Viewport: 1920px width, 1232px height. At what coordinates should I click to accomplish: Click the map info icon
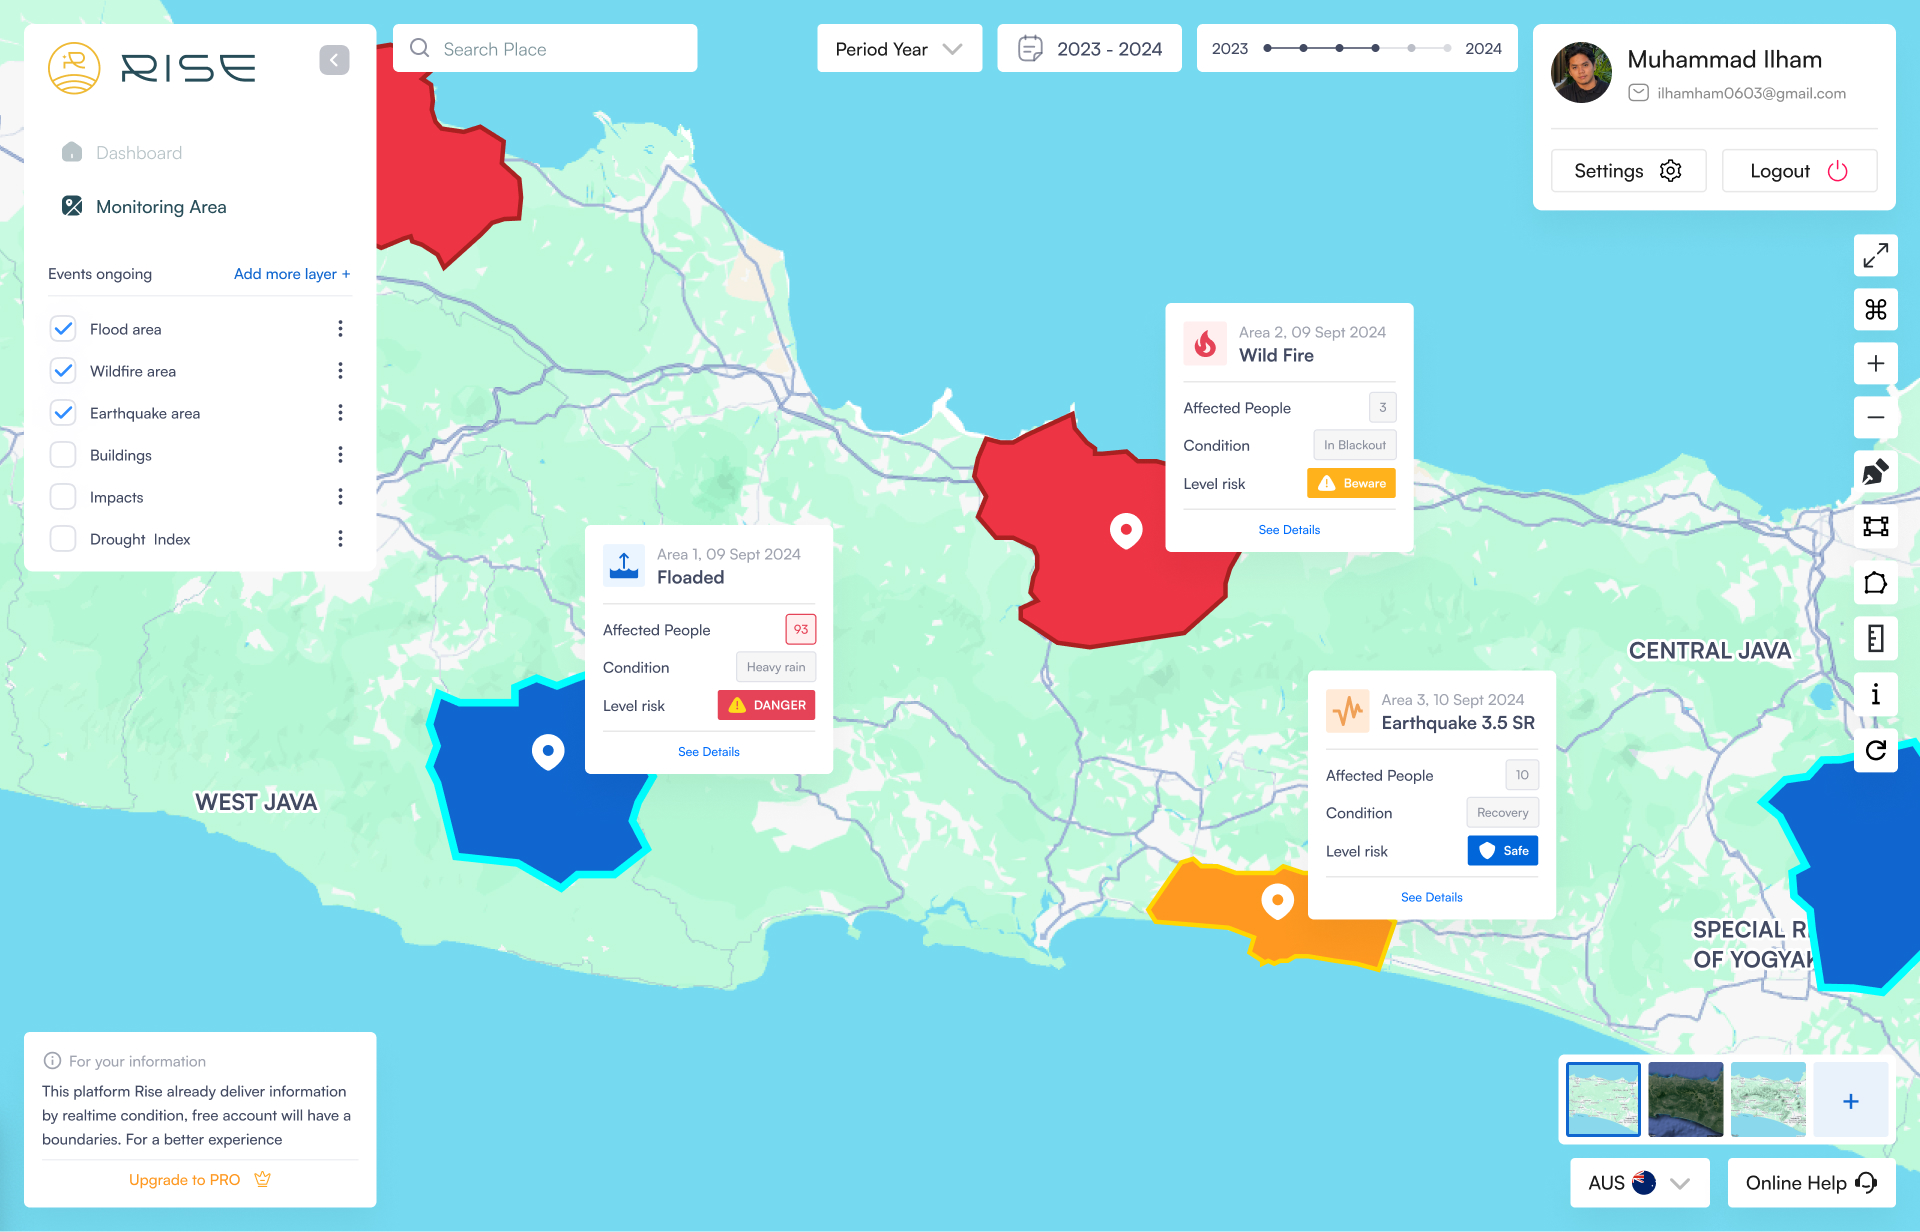coord(1875,694)
